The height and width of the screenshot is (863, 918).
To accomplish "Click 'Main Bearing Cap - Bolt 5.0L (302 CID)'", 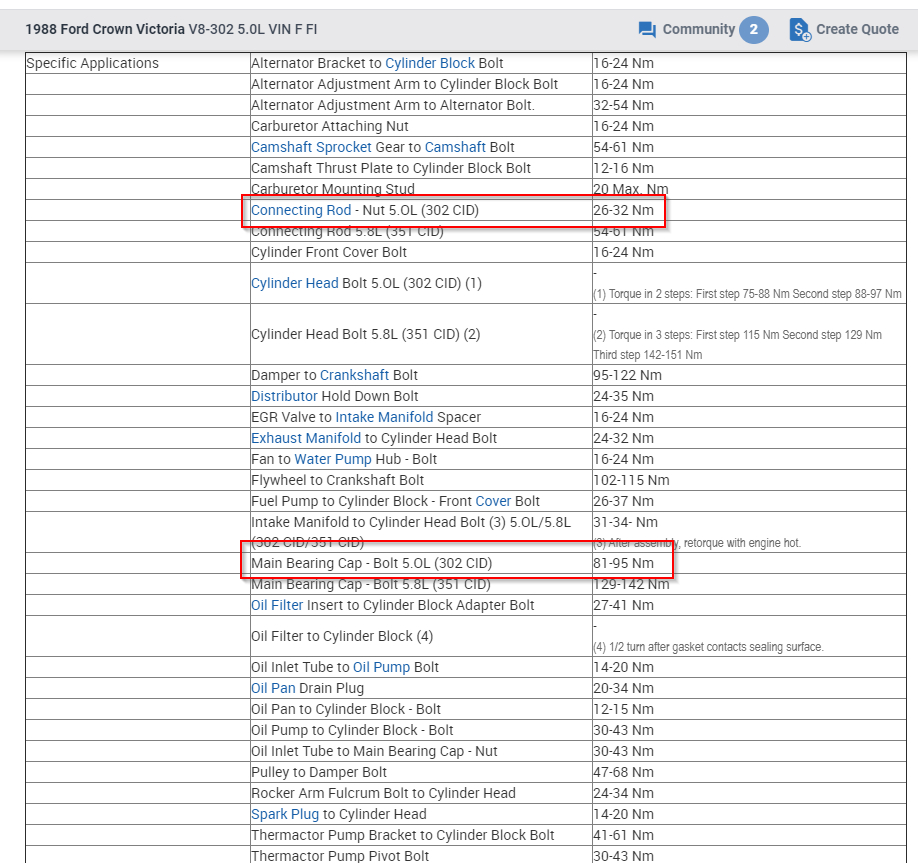I will [x=372, y=563].
